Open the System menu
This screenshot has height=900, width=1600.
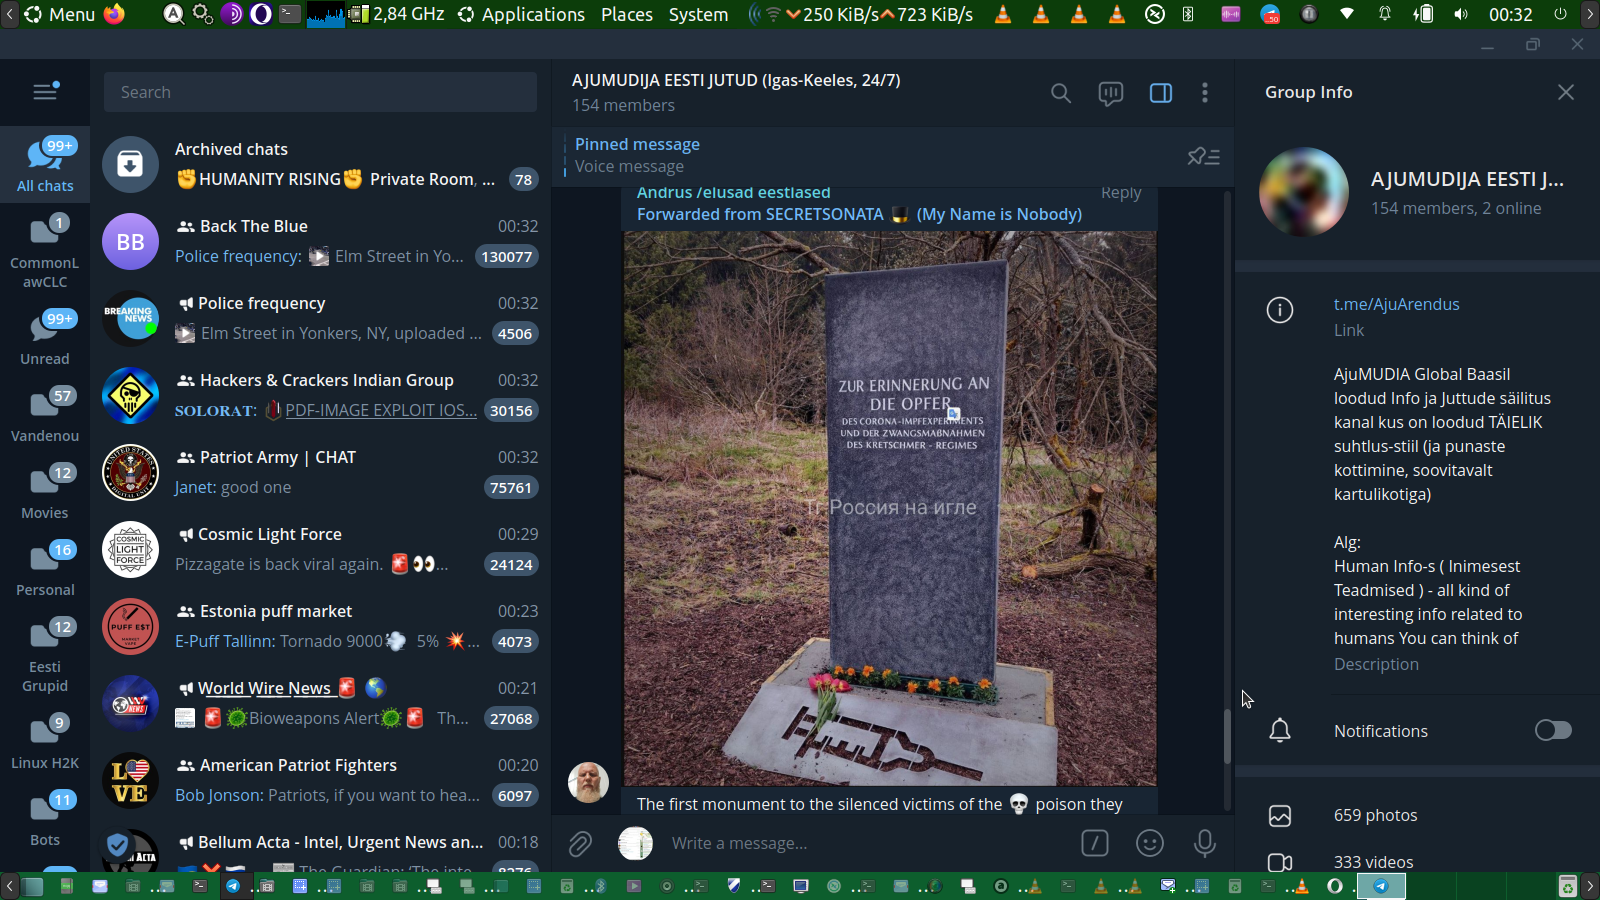coord(698,14)
